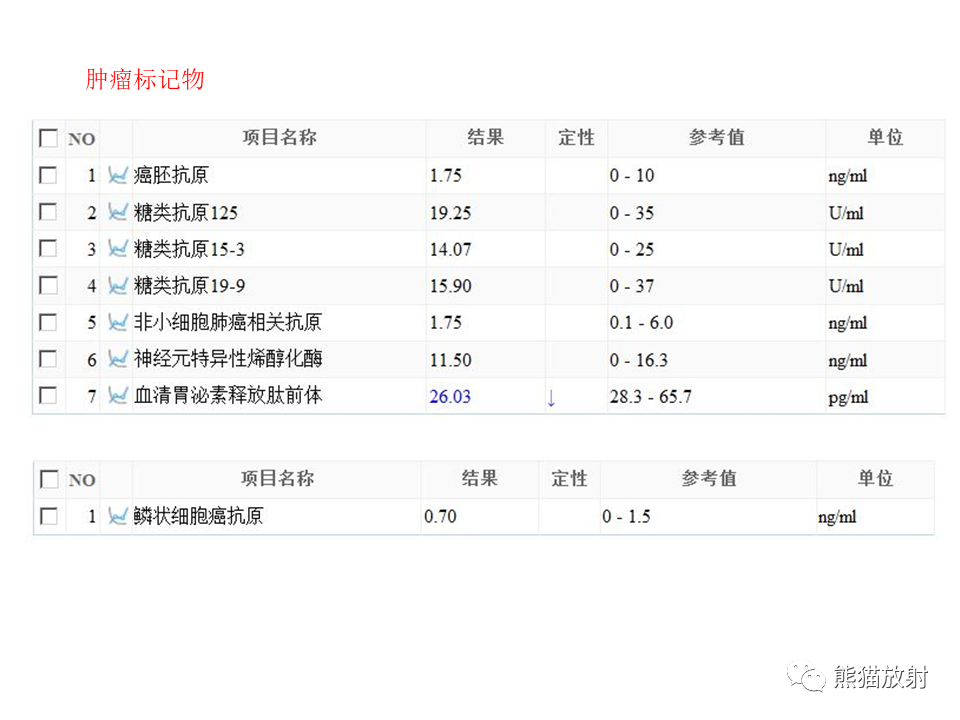Open trend chart icon for 癌胚抗原
The height and width of the screenshot is (720, 960).
pos(117,175)
